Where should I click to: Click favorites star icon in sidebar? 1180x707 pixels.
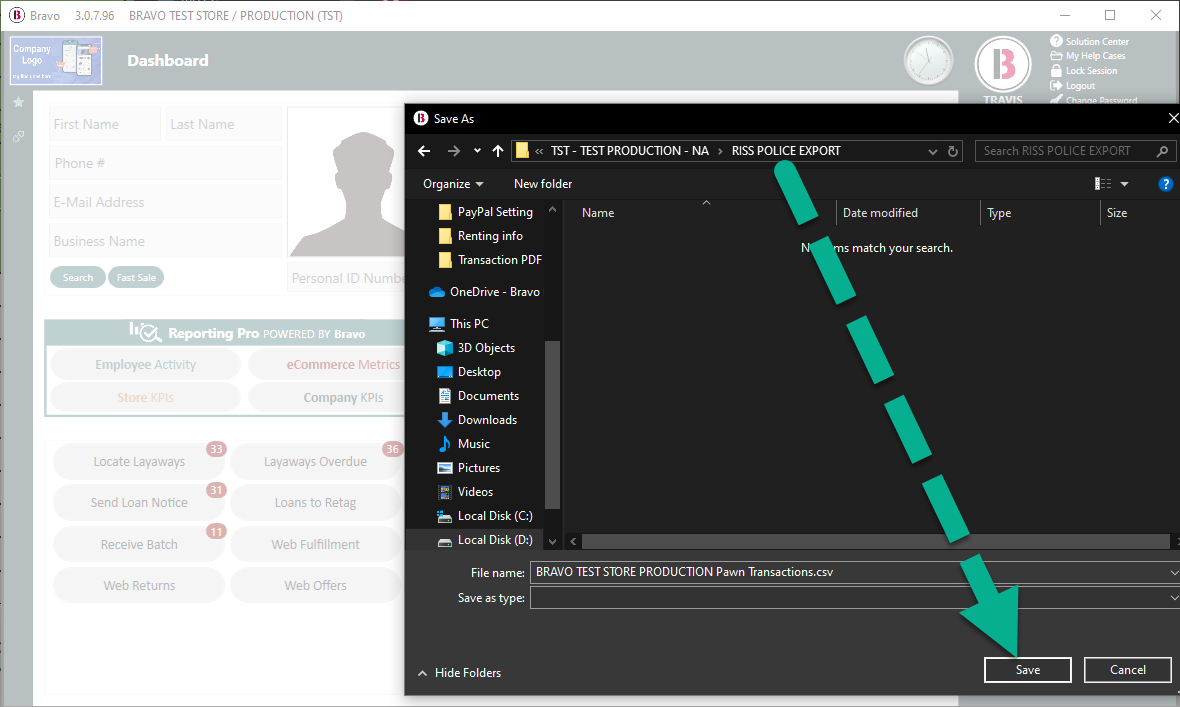point(18,102)
